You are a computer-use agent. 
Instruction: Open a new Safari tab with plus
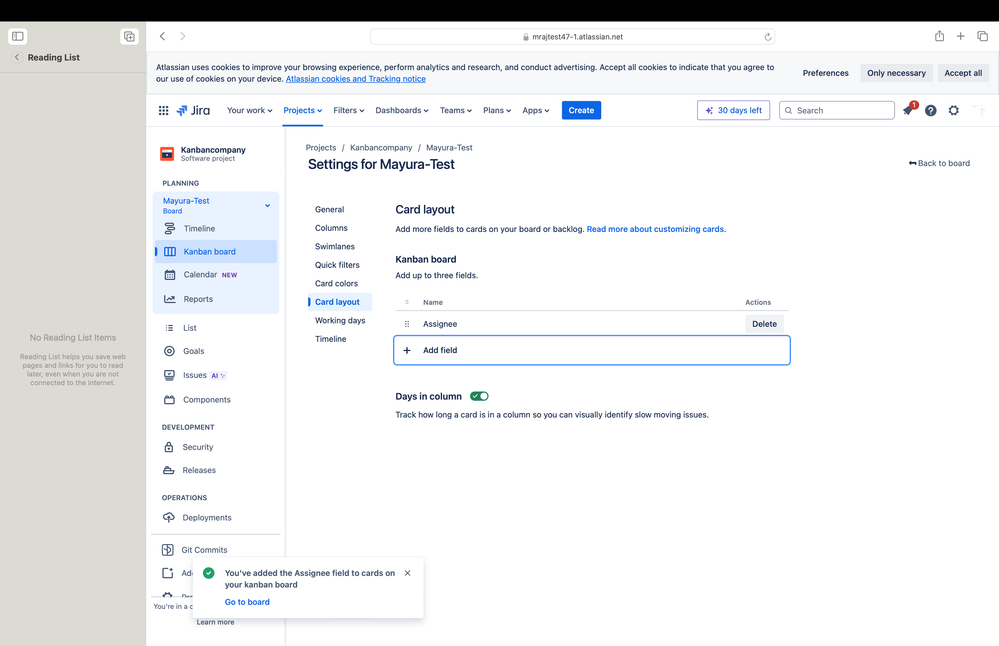coord(960,36)
